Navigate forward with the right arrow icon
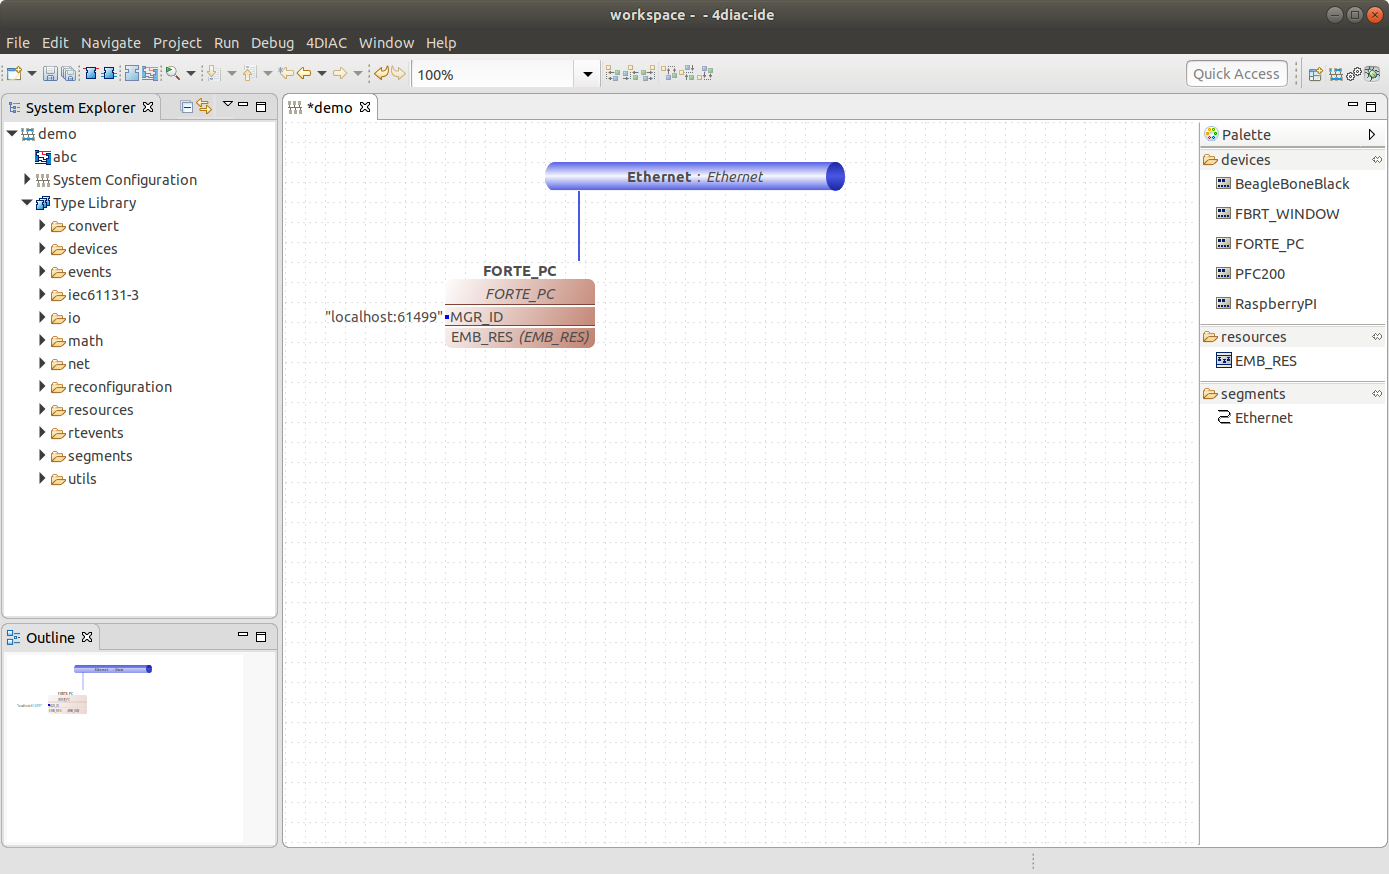The height and width of the screenshot is (874, 1389). (x=340, y=73)
